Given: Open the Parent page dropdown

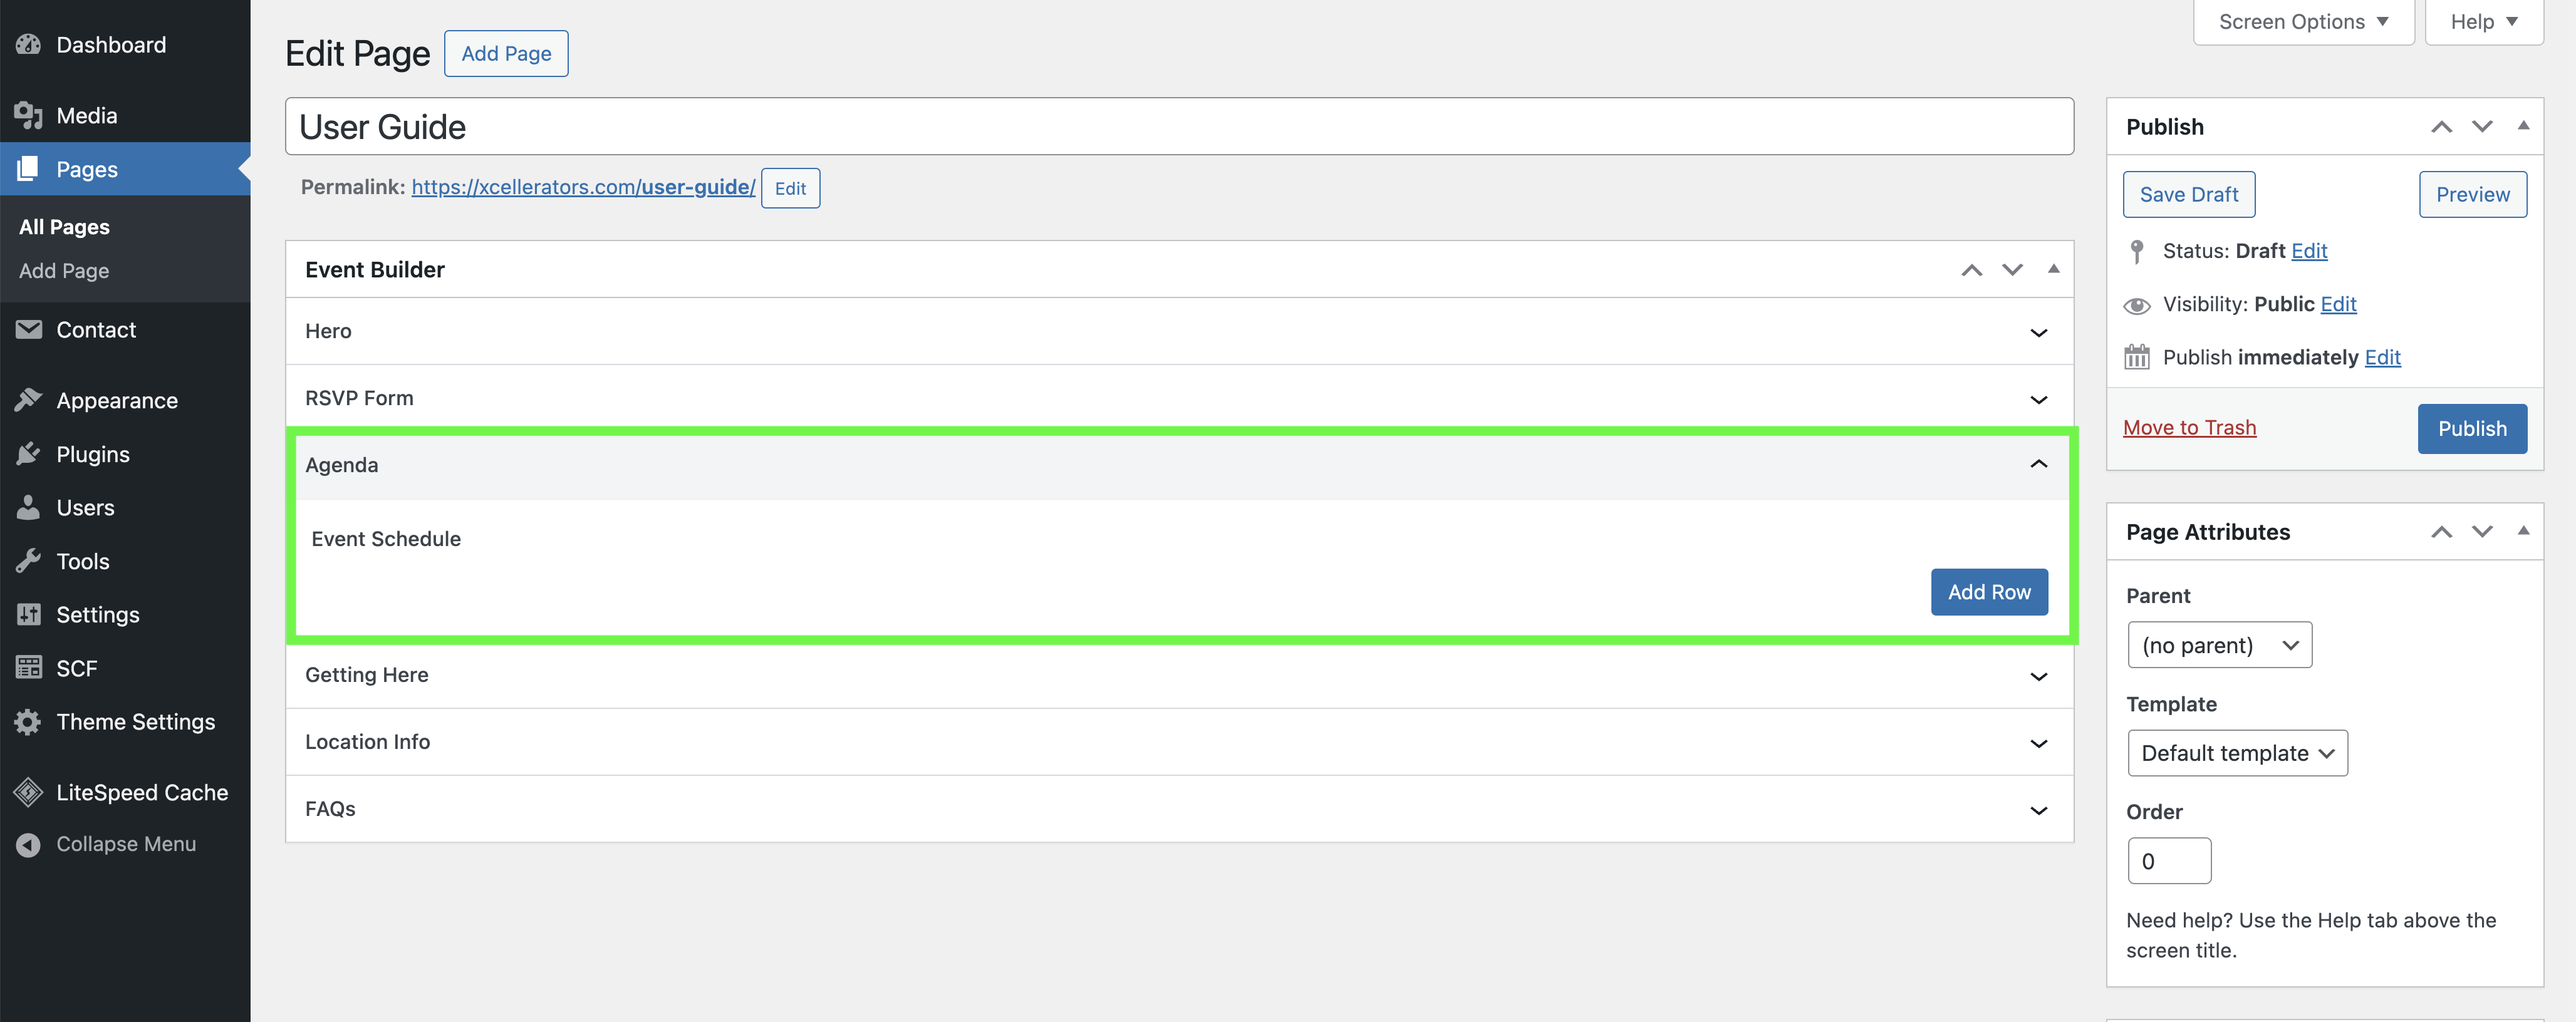Looking at the screenshot, I should click(2219, 645).
